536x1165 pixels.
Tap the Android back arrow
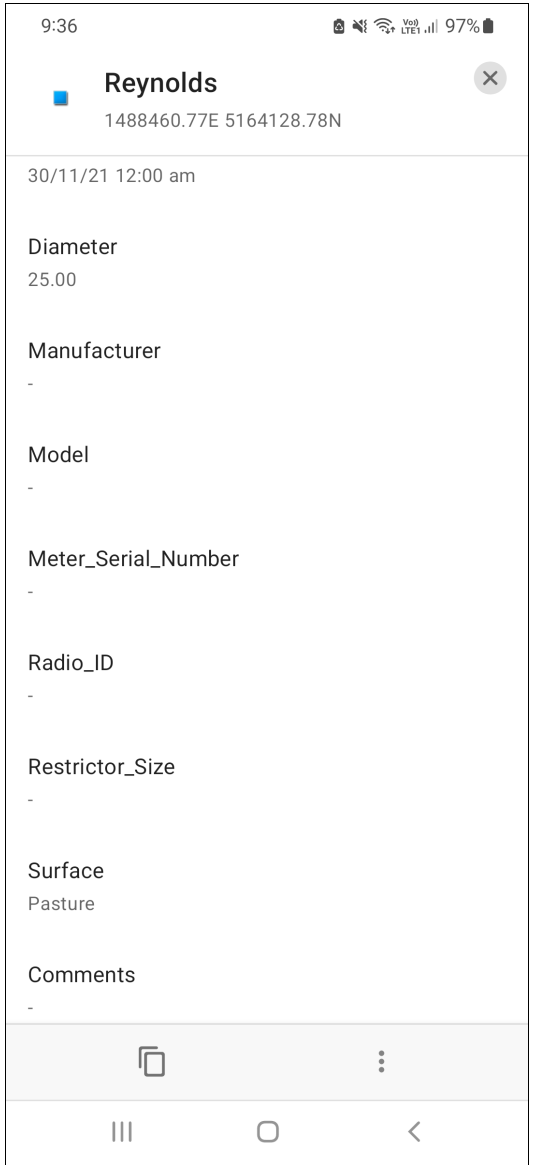point(414,1132)
